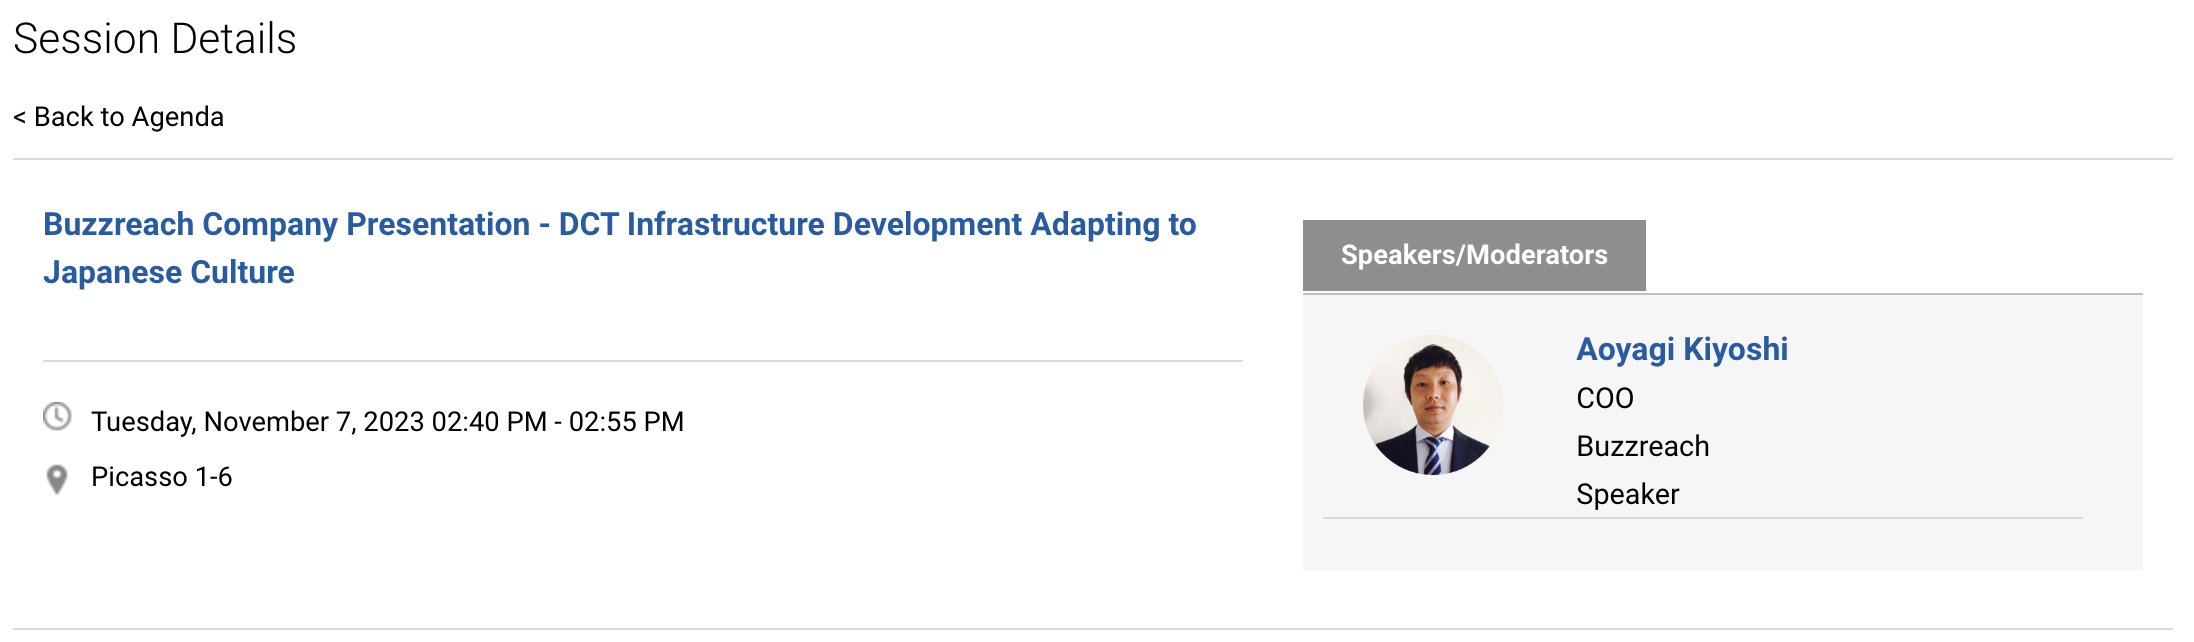Click the Session Details heading
This screenshot has width=2194, height=642.
[x=155, y=39]
